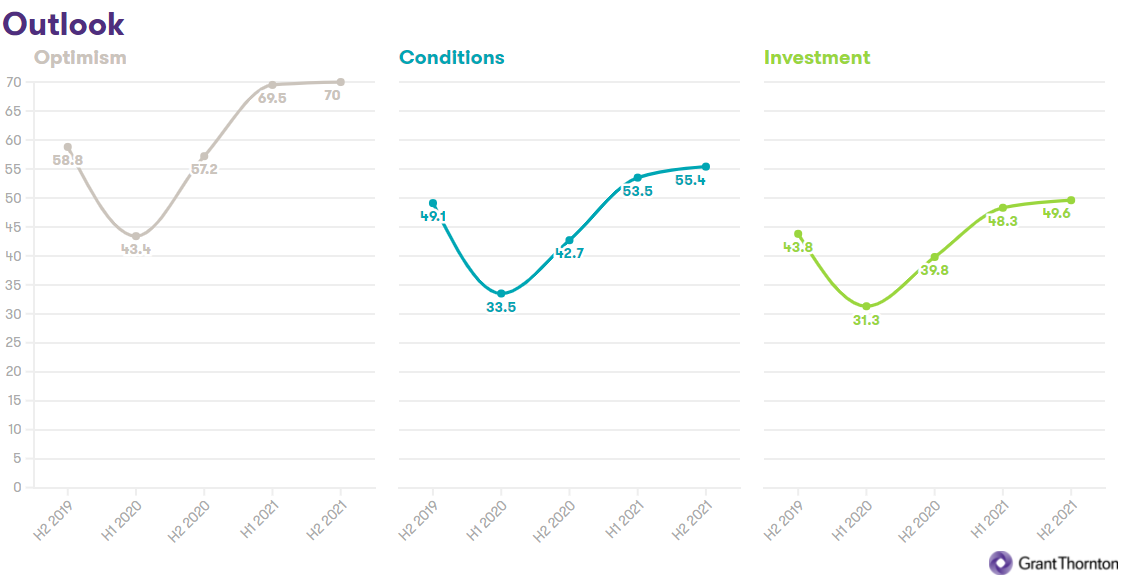Select the Investment chart title
The width and height of the screenshot is (1128, 583).
(817, 57)
